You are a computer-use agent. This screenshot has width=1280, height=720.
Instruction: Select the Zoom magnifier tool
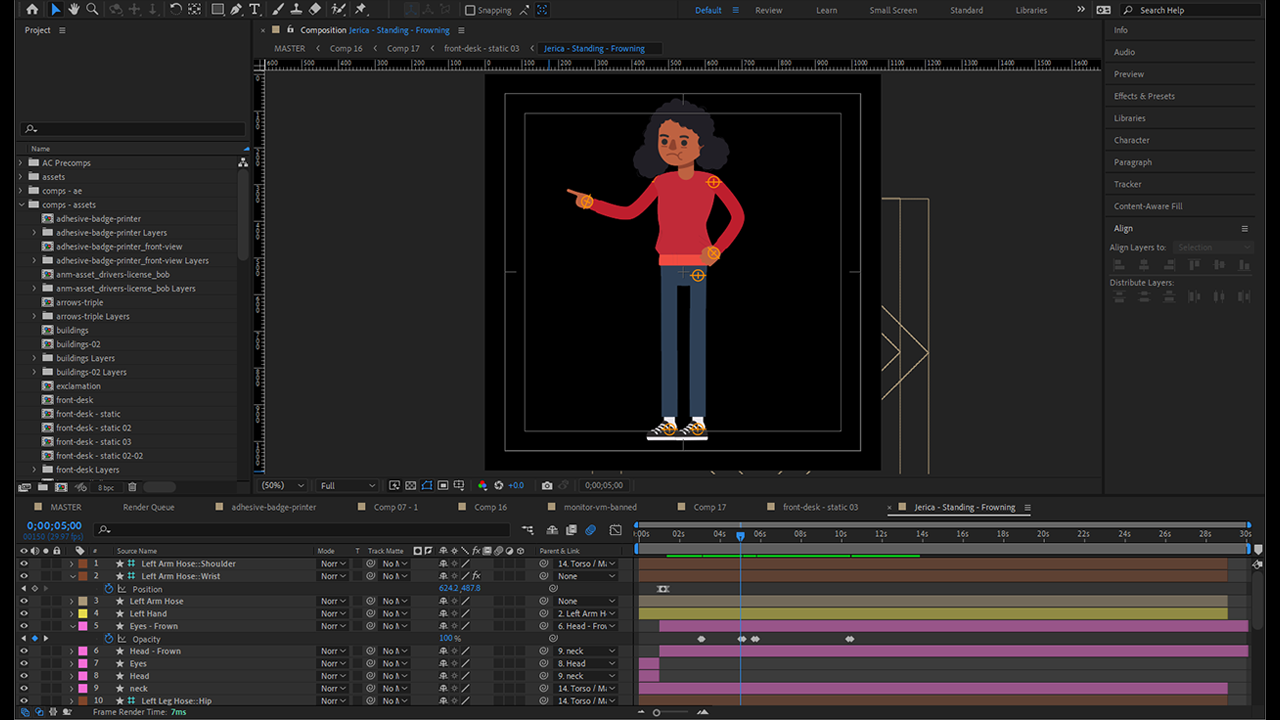(x=92, y=9)
